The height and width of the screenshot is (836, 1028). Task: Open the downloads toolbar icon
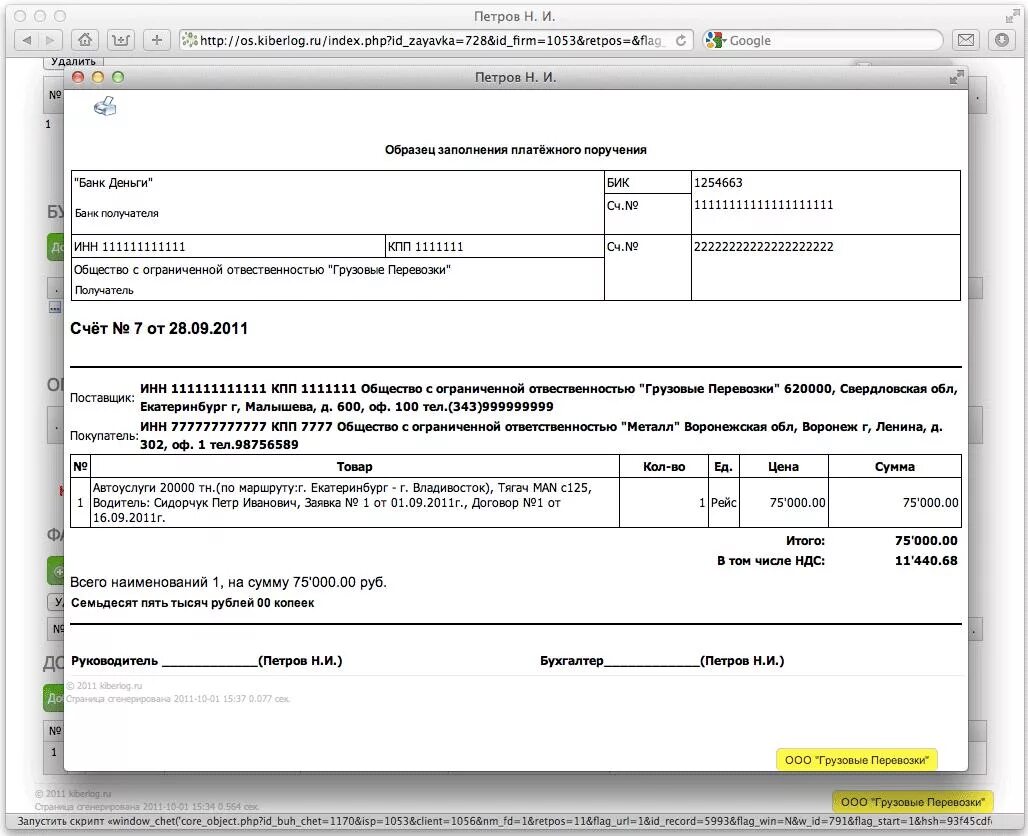tap(1001, 40)
